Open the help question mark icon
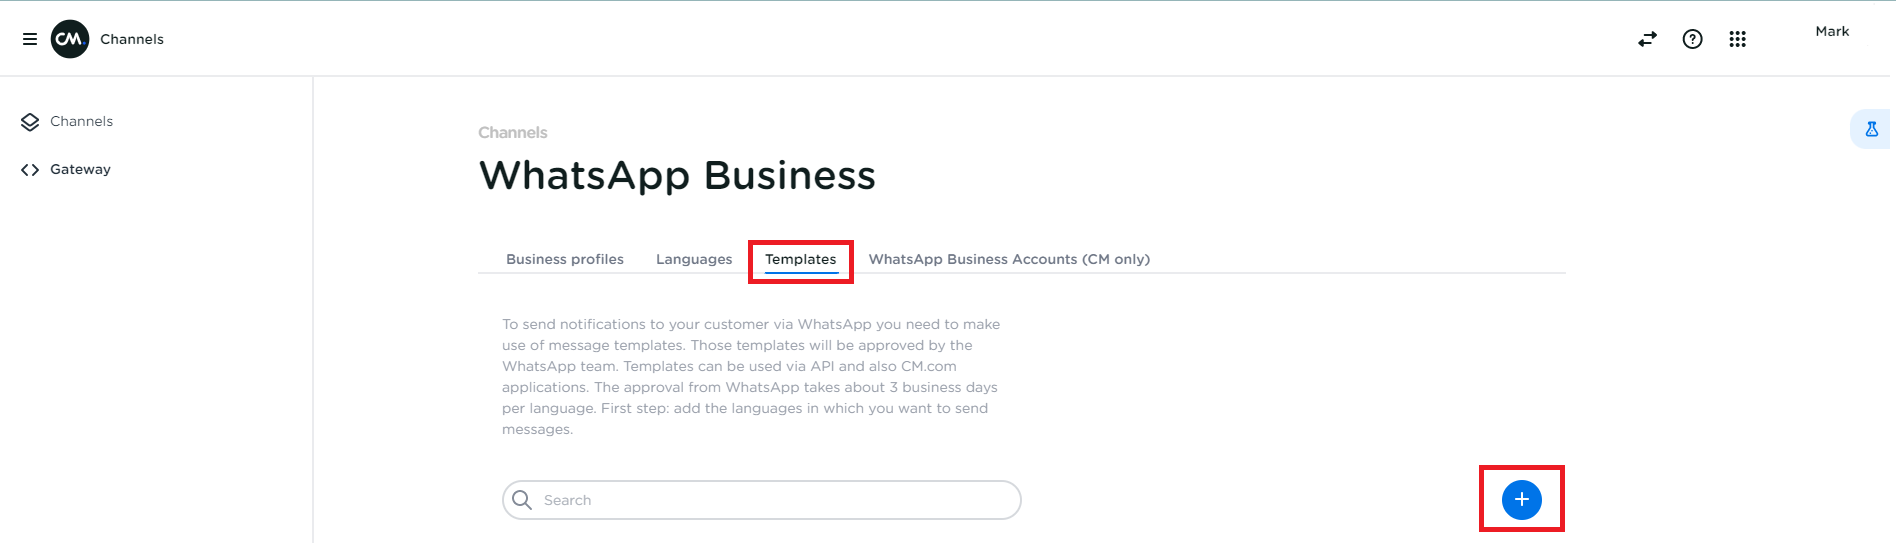 pos(1692,39)
